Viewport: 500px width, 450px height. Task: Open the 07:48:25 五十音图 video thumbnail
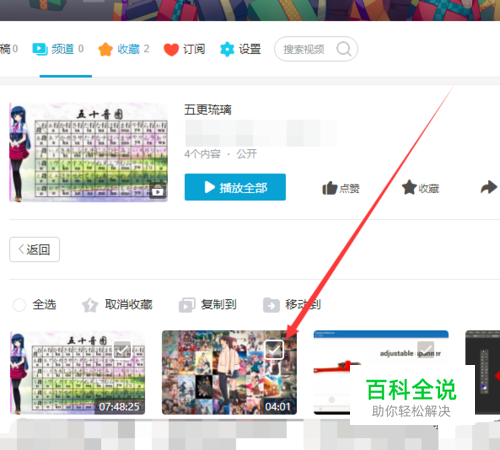tap(77, 372)
